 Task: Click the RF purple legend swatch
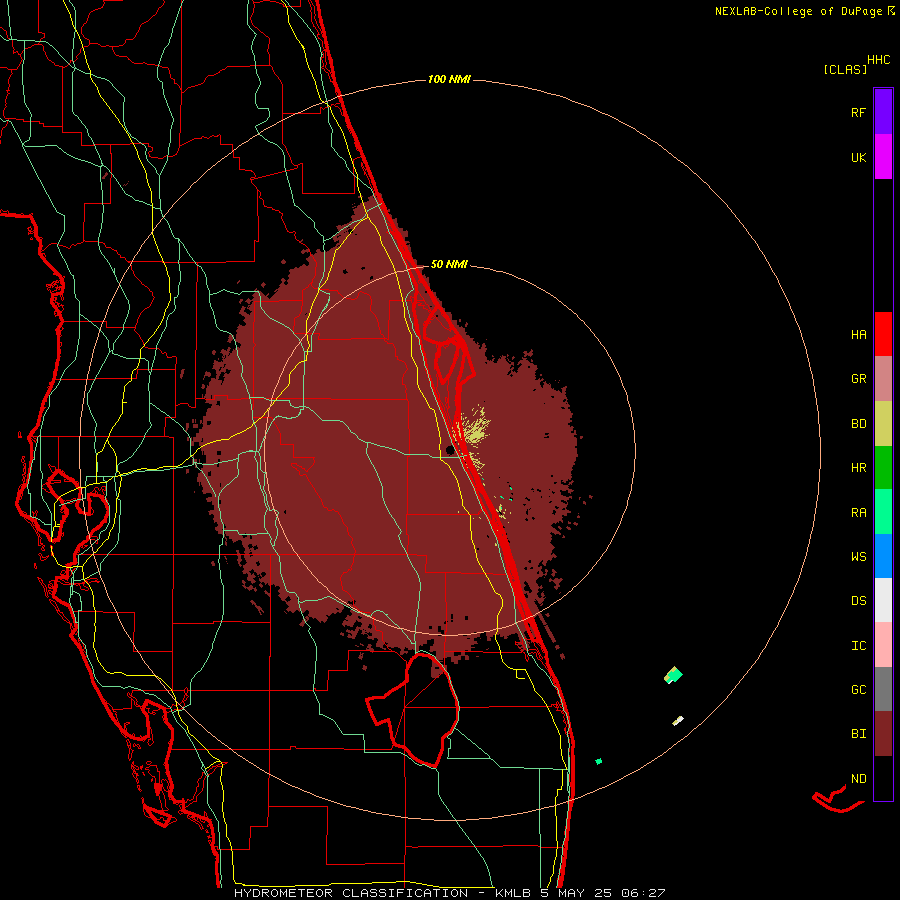coord(883,112)
